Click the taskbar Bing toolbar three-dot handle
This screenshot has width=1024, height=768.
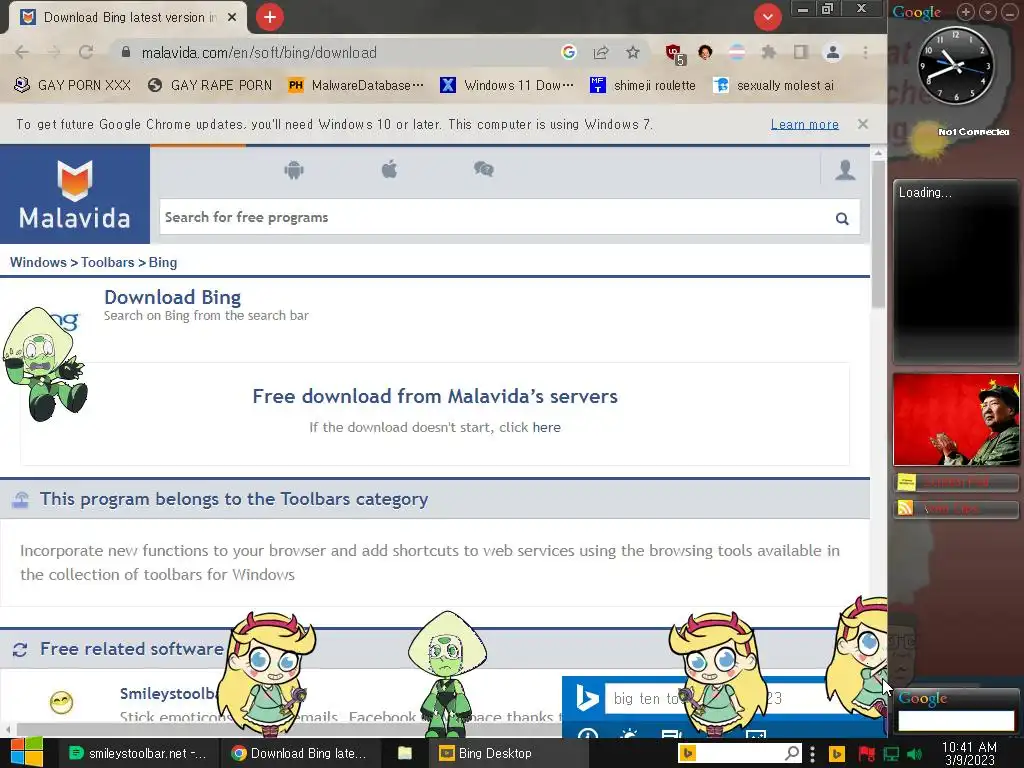(x=812, y=754)
